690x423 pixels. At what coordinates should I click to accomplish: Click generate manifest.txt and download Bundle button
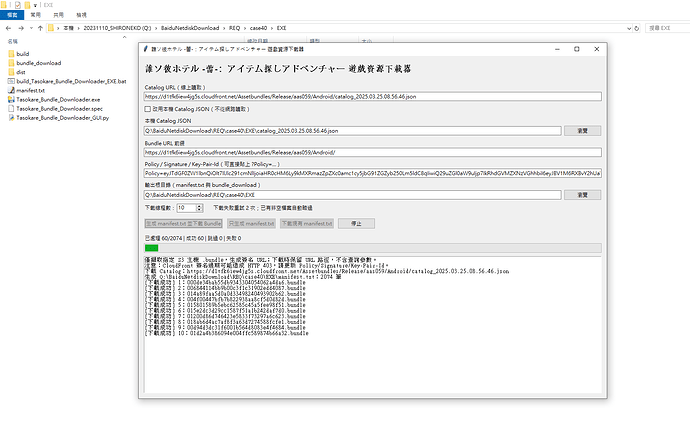[x=184, y=224]
